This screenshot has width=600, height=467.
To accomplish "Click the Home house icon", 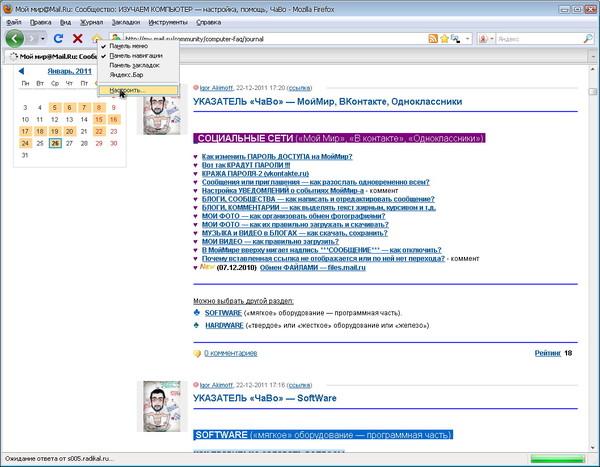I will point(96,38).
